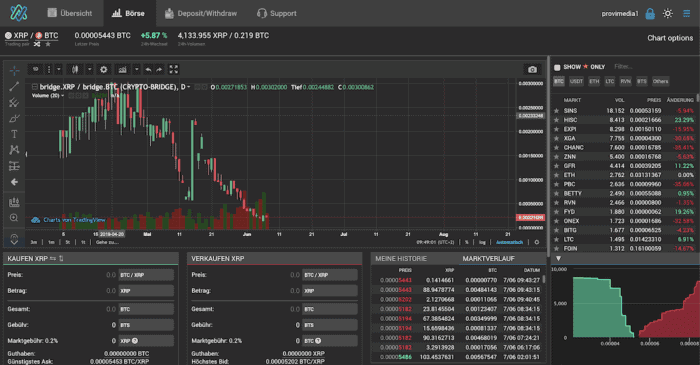Open the measure tool with candle icon
The width and height of the screenshot is (700, 365).
pos(14,202)
